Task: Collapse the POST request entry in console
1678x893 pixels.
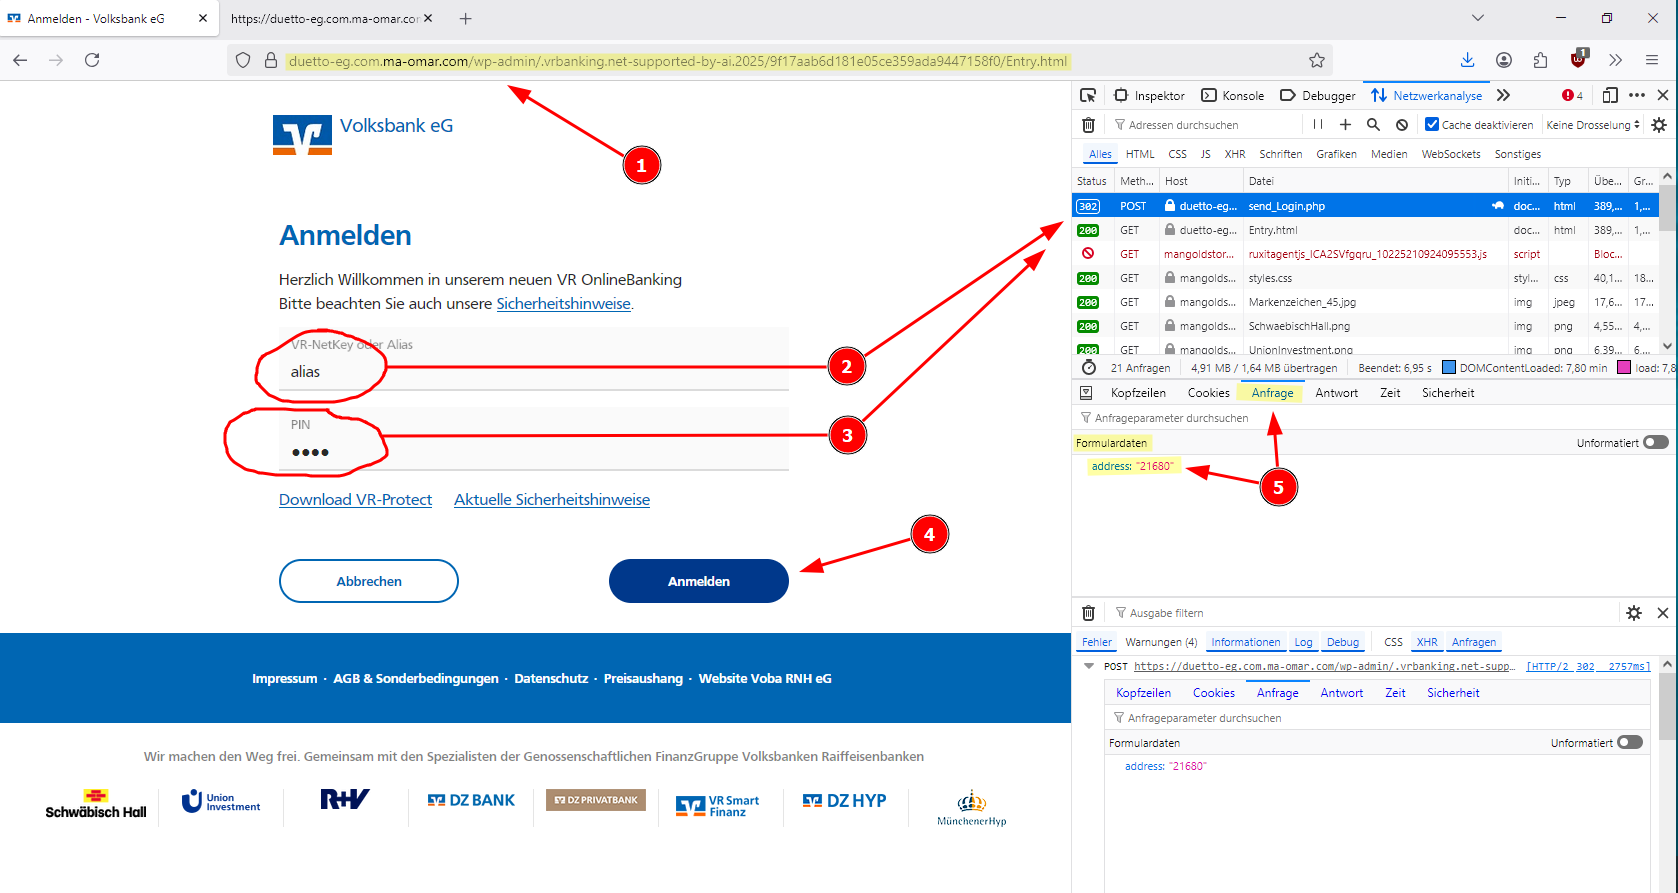Action: (x=1089, y=666)
